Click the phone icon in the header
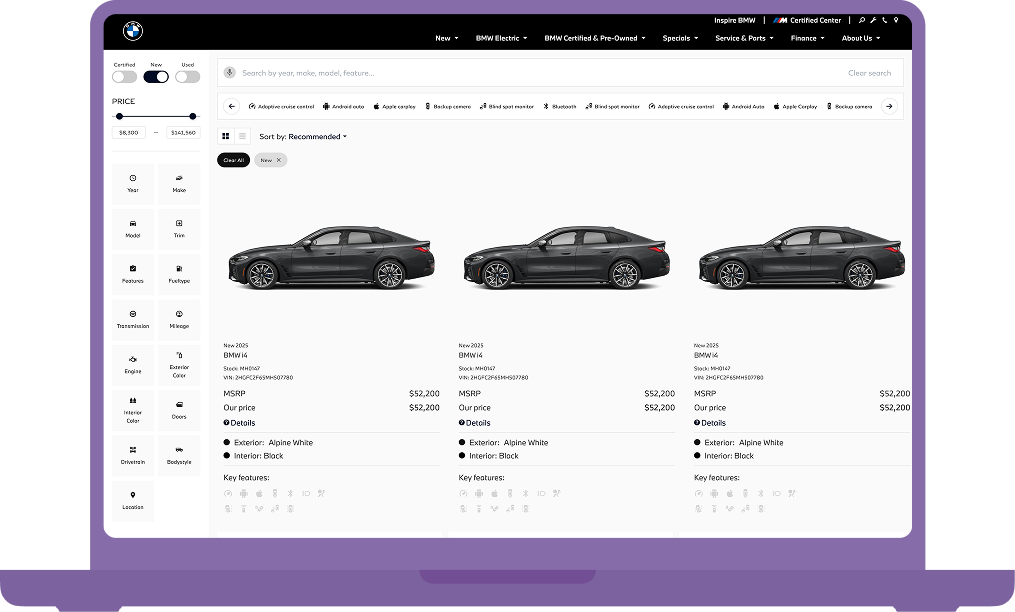1015x612 pixels. point(884,20)
